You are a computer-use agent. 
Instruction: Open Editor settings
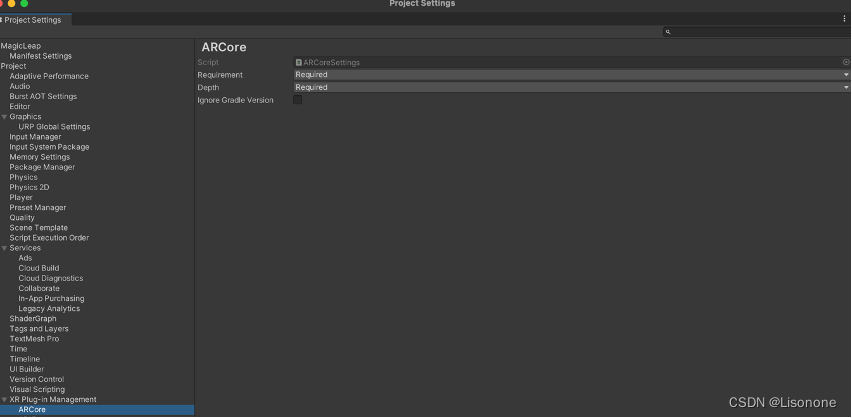[20, 107]
